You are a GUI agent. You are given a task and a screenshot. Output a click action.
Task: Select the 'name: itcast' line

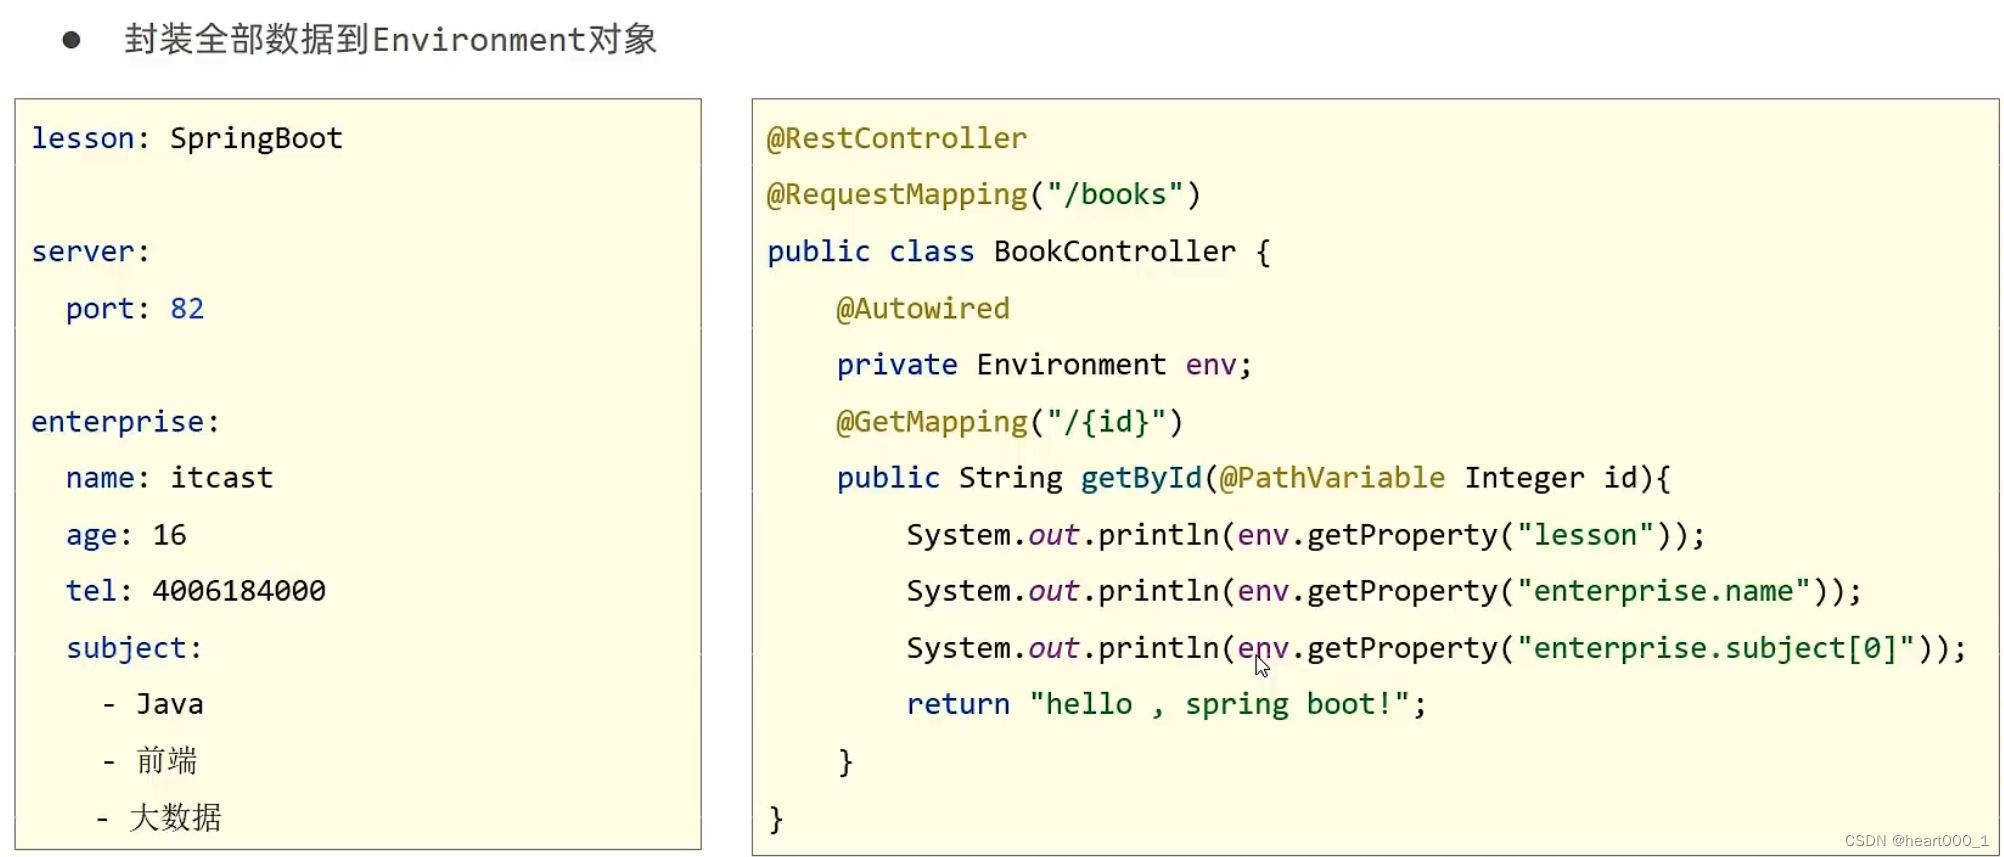point(169,478)
